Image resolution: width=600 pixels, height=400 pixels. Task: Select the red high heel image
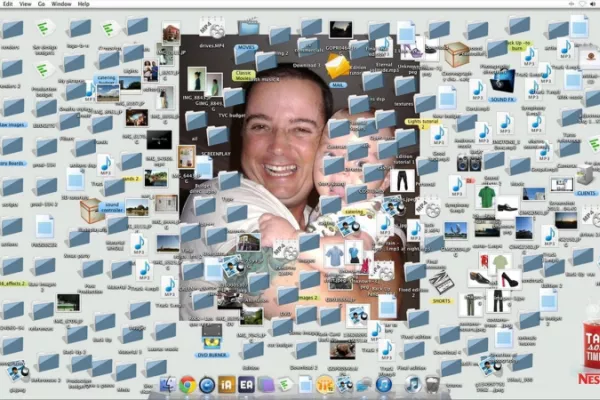pos(508,279)
